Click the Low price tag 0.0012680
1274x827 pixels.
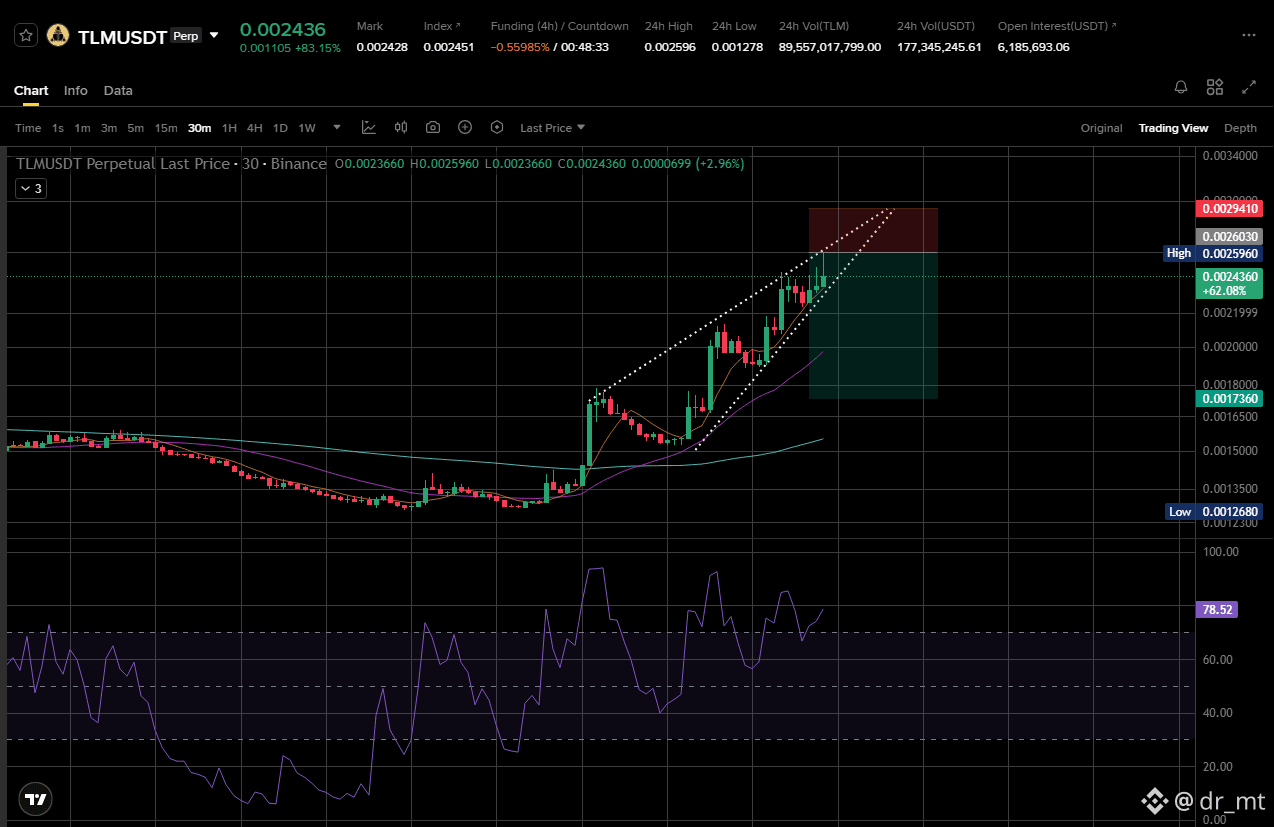[x=1212, y=512]
